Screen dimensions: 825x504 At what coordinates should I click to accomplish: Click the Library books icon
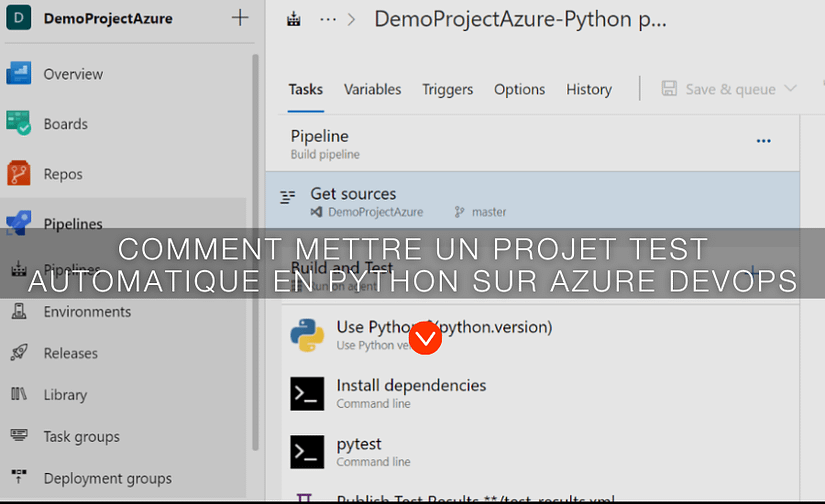pos(19,394)
